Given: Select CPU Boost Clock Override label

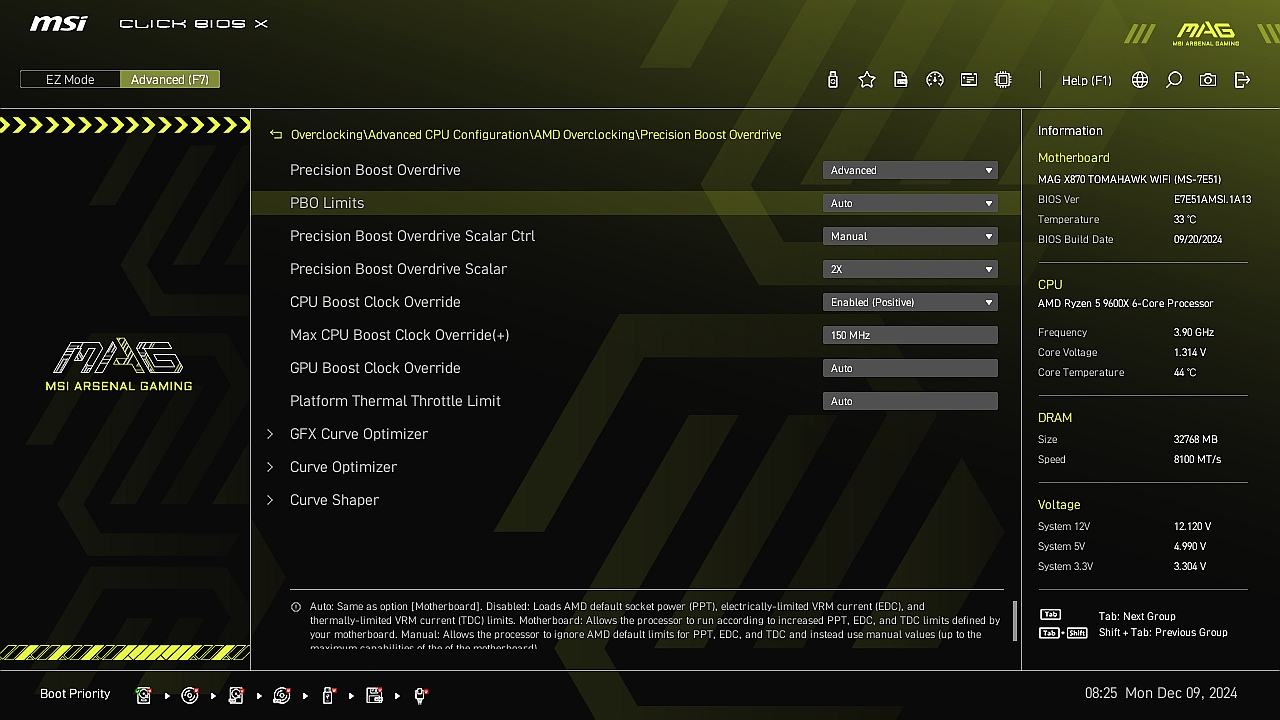Looking at the screenshot, I should click(x=375, y=302).
